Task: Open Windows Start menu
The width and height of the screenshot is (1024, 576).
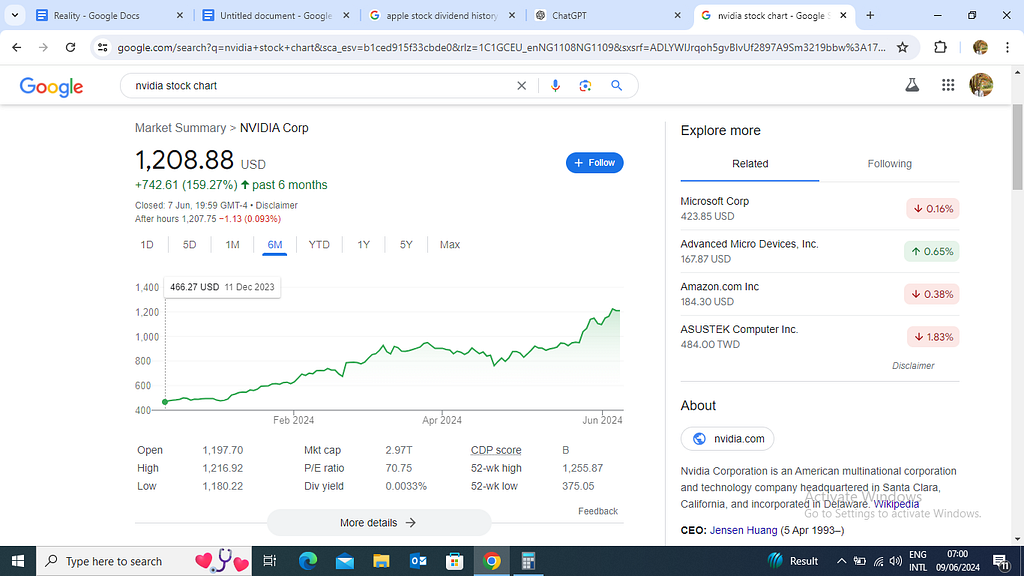Action: tap(18, 561)
